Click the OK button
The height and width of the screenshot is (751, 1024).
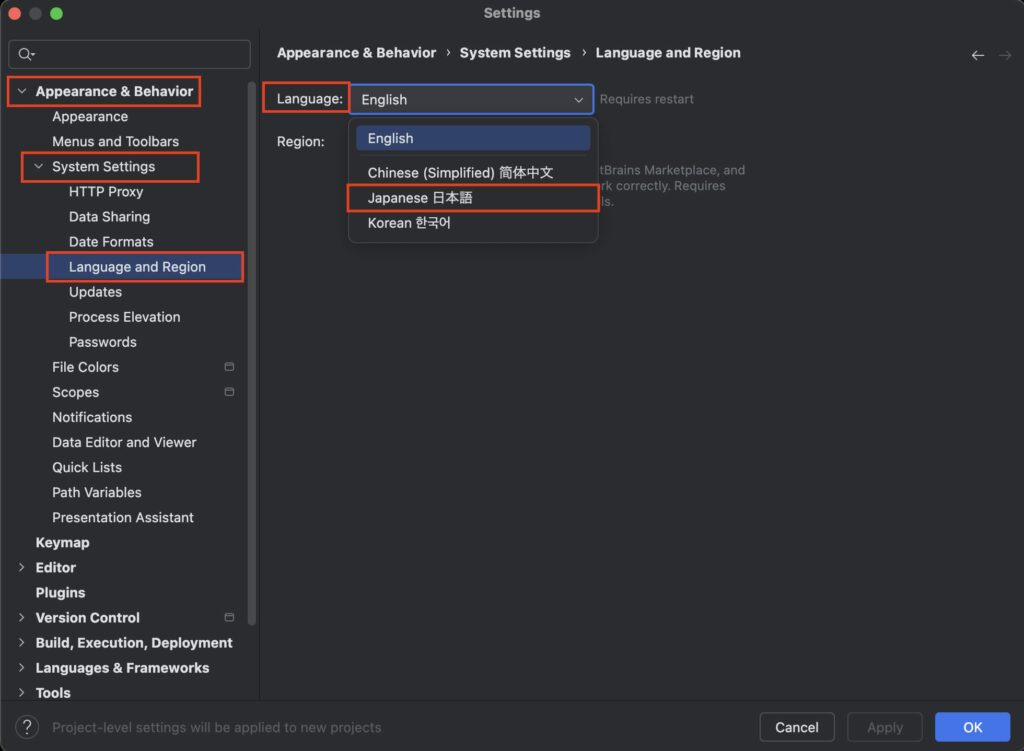pos(972,727)
